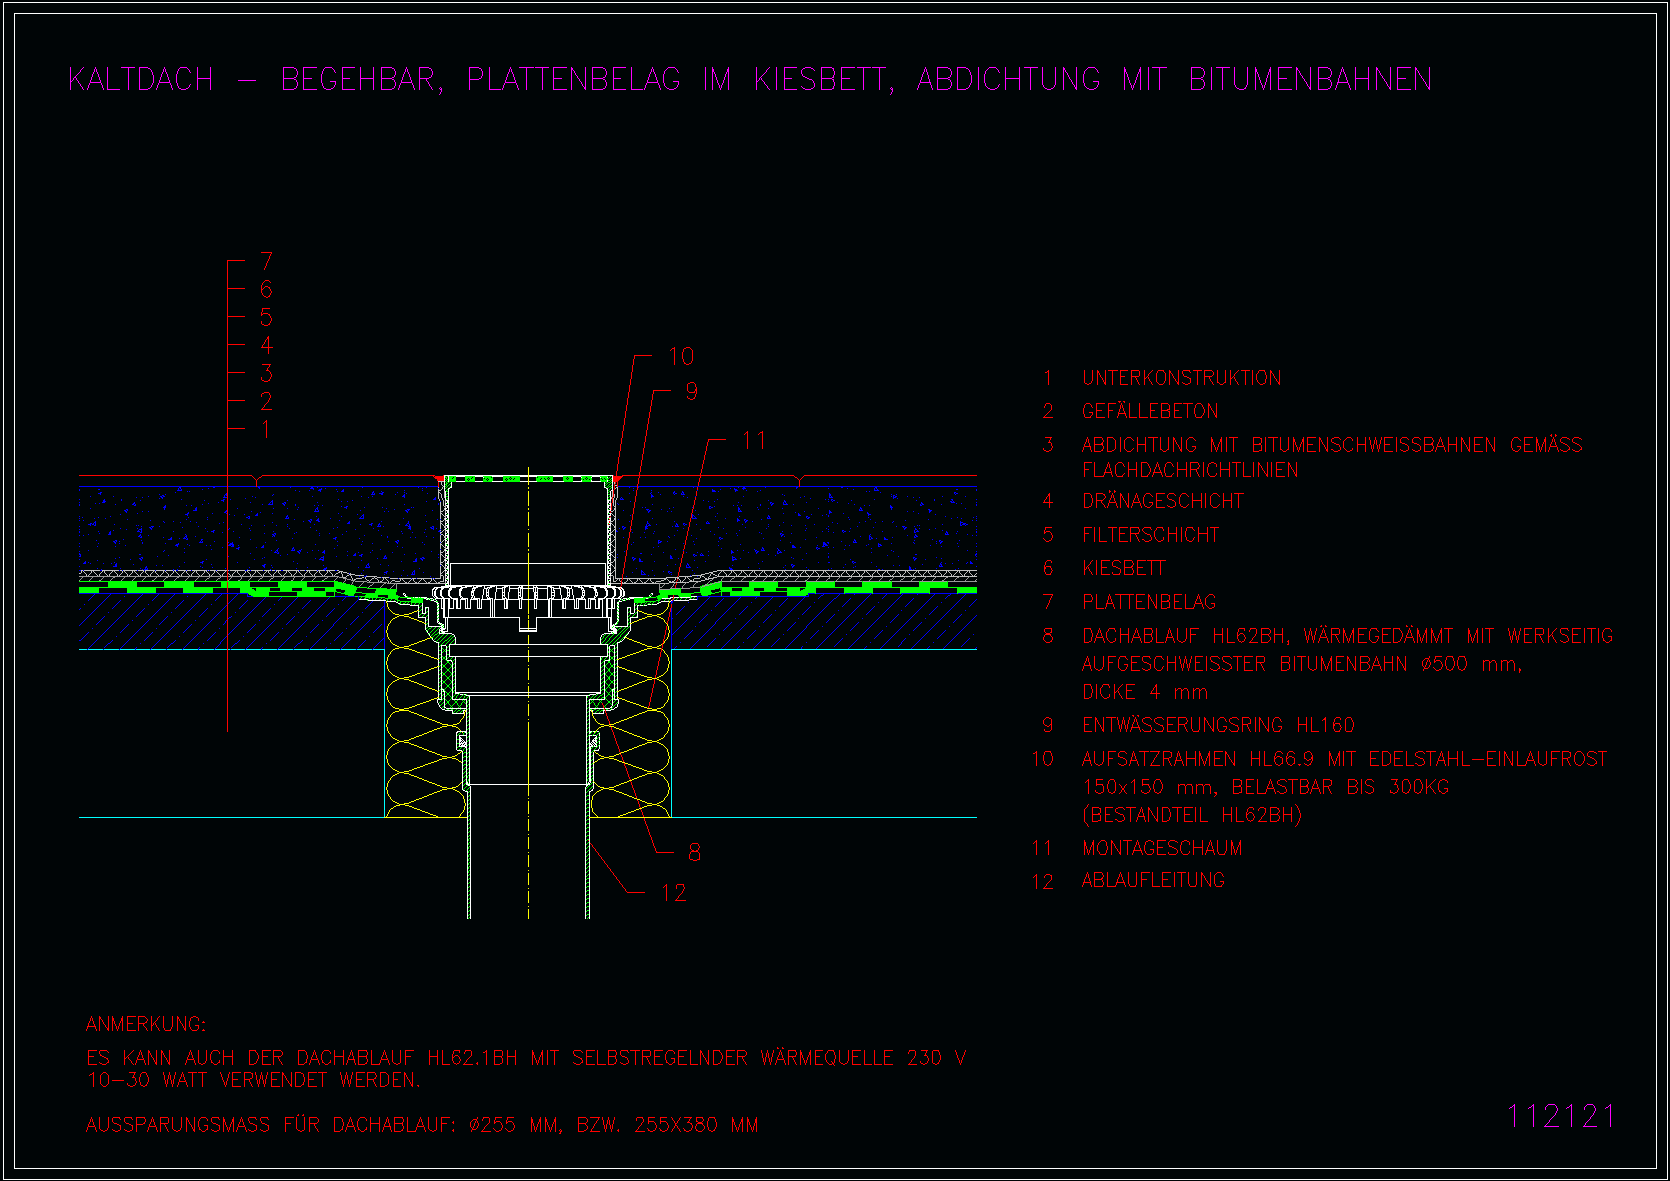1670x1181 pixels.
Task: Select the ANMERKUNG: heading
Action: [146, 1024]
